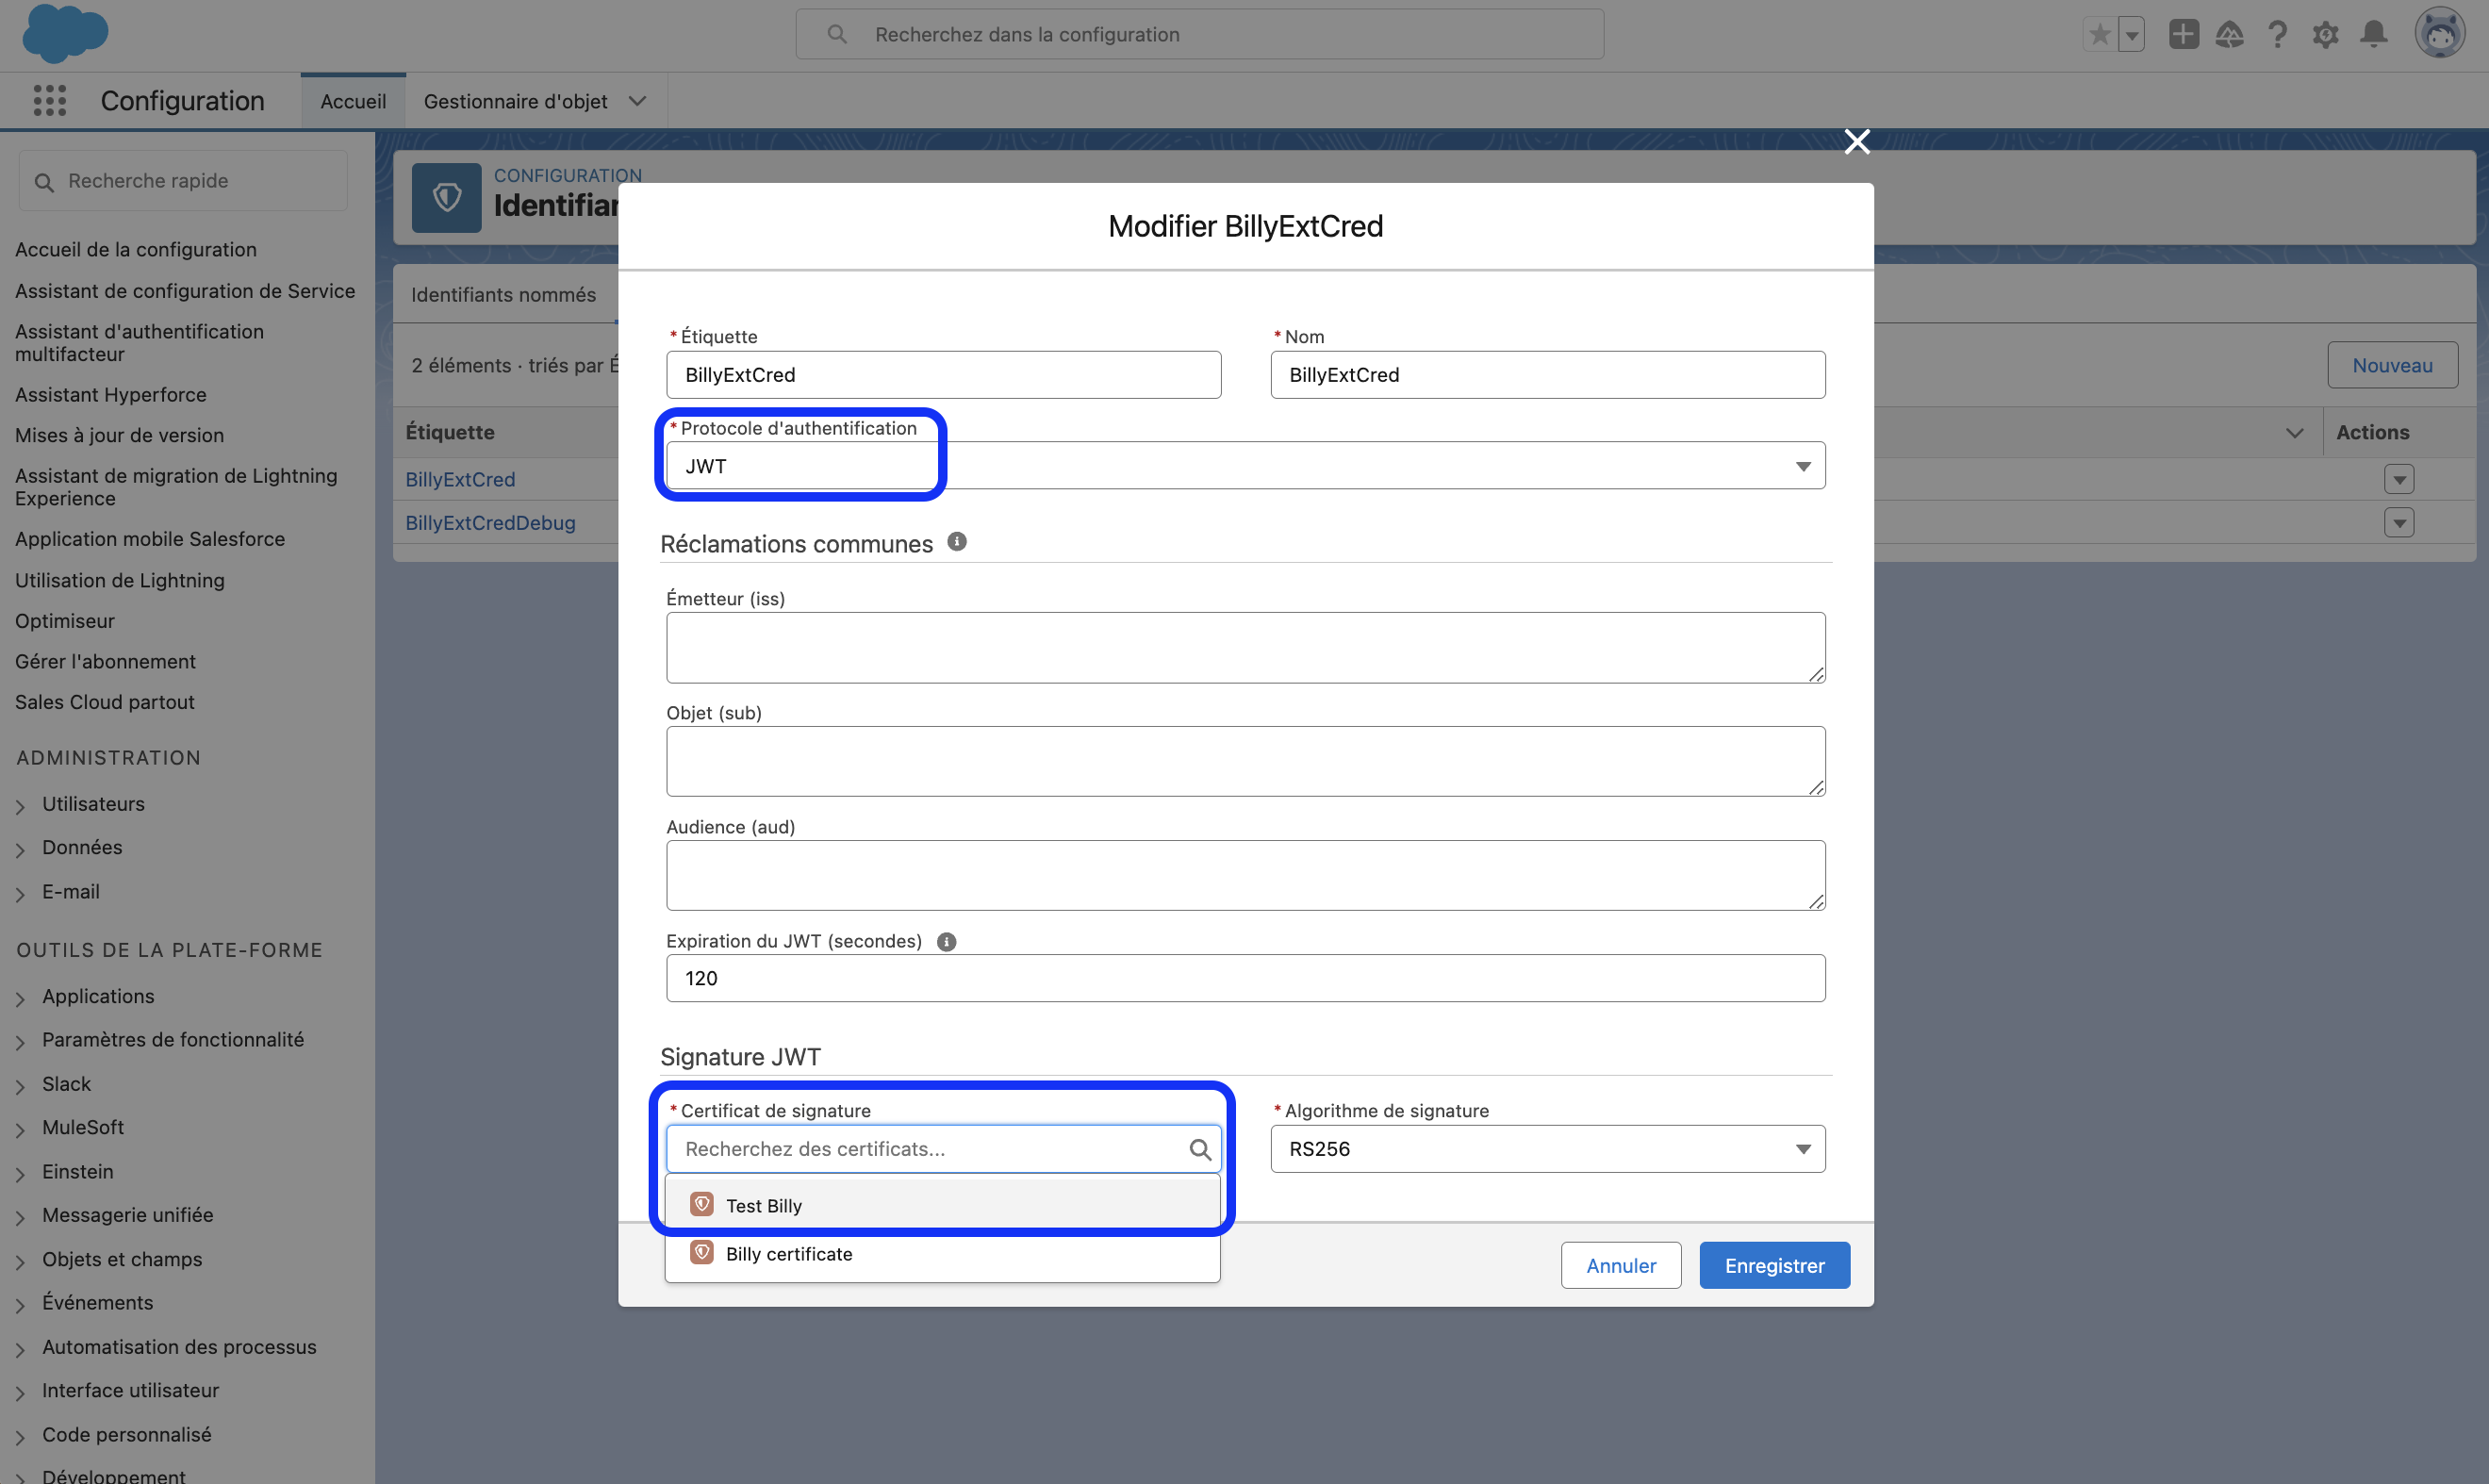2489x1484 pixels.
Task: Click the Objet (sub) text area
Action: click(1245, 762)
